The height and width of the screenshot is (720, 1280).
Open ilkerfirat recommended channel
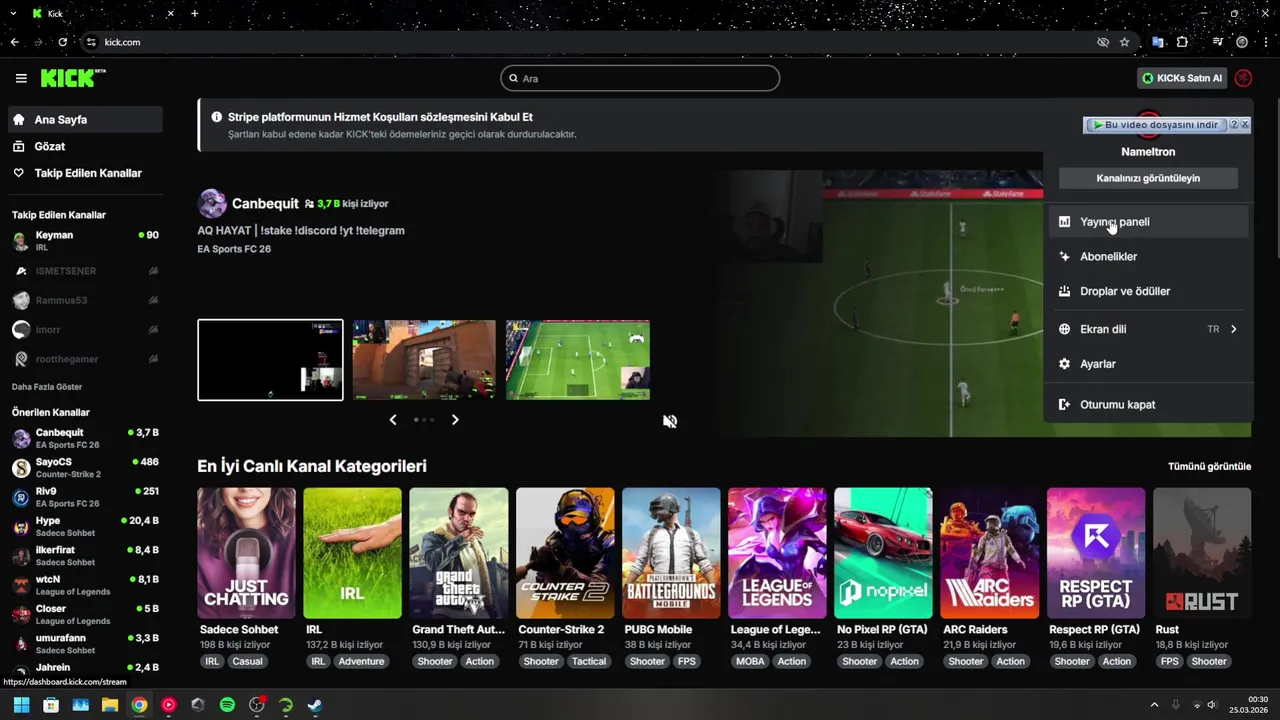[x=85, y=556]
